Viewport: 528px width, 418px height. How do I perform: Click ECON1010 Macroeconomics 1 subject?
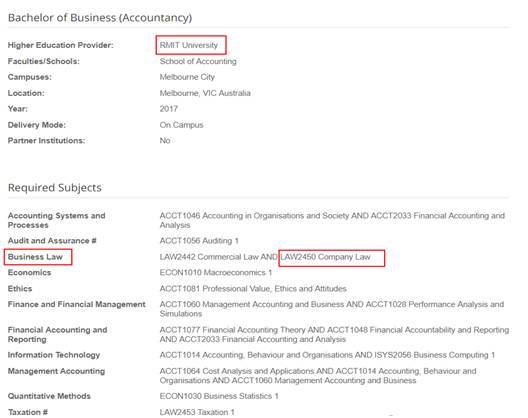point(216,272)
